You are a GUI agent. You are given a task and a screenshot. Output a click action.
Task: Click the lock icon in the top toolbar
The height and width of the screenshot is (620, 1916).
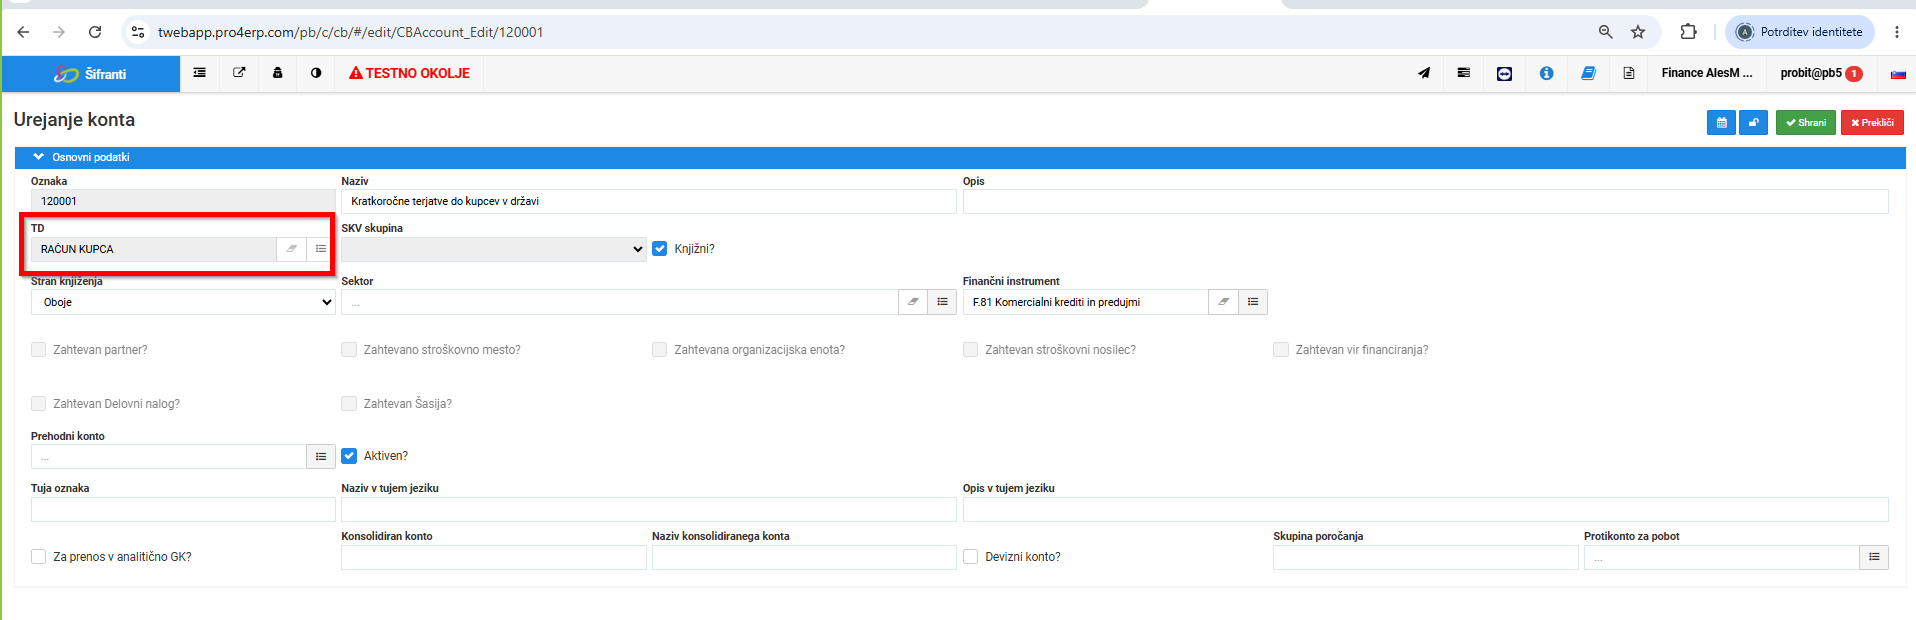pos(278,73)
